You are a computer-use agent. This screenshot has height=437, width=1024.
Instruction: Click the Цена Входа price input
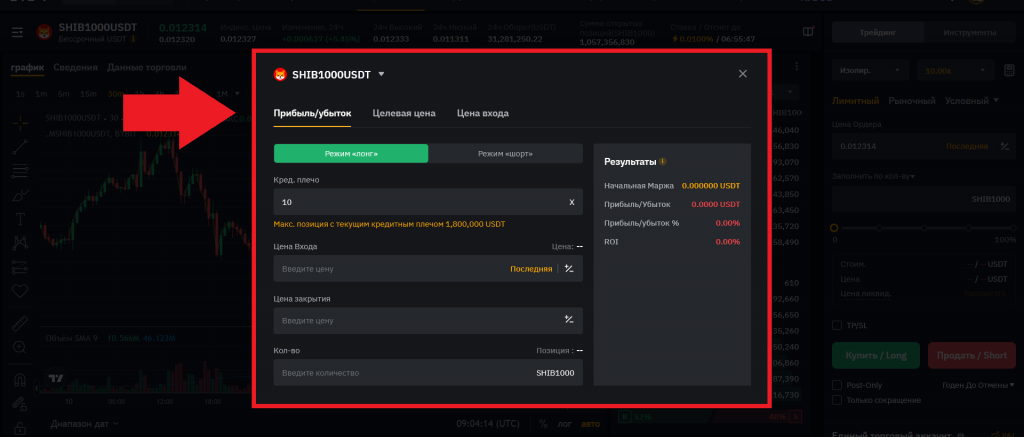coord(428,268)
